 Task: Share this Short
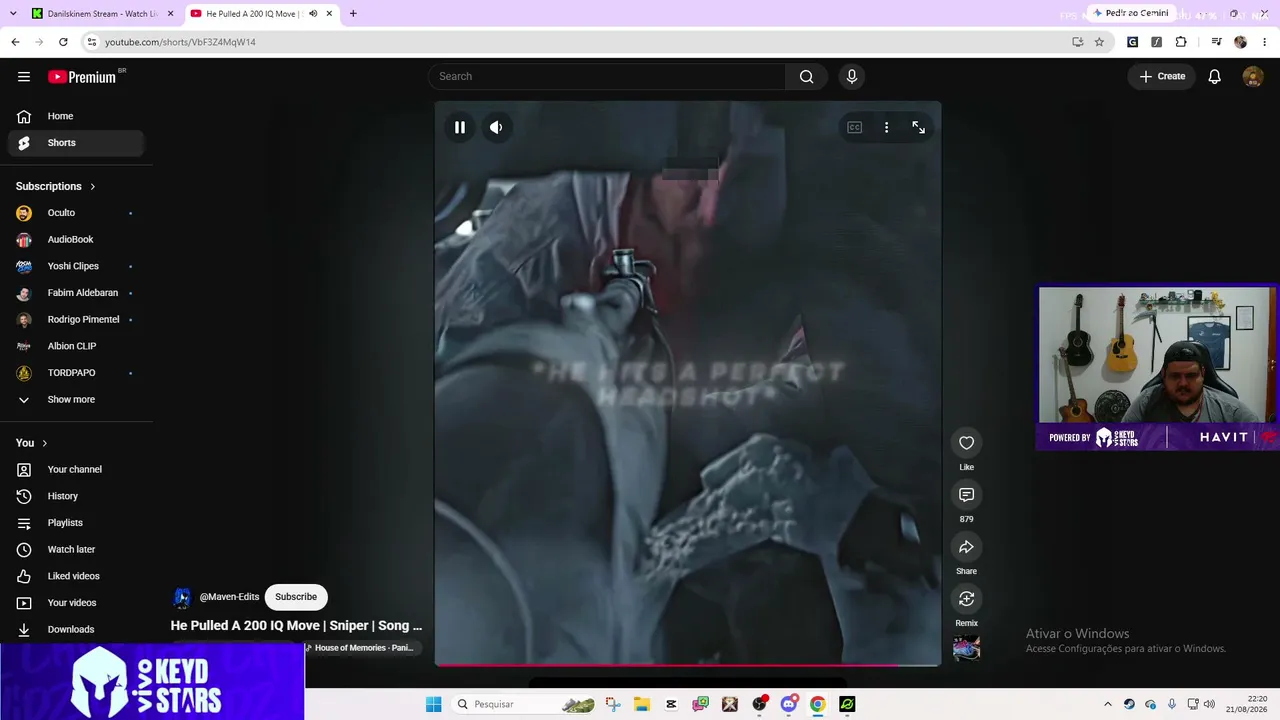click(x=966, y=547)
